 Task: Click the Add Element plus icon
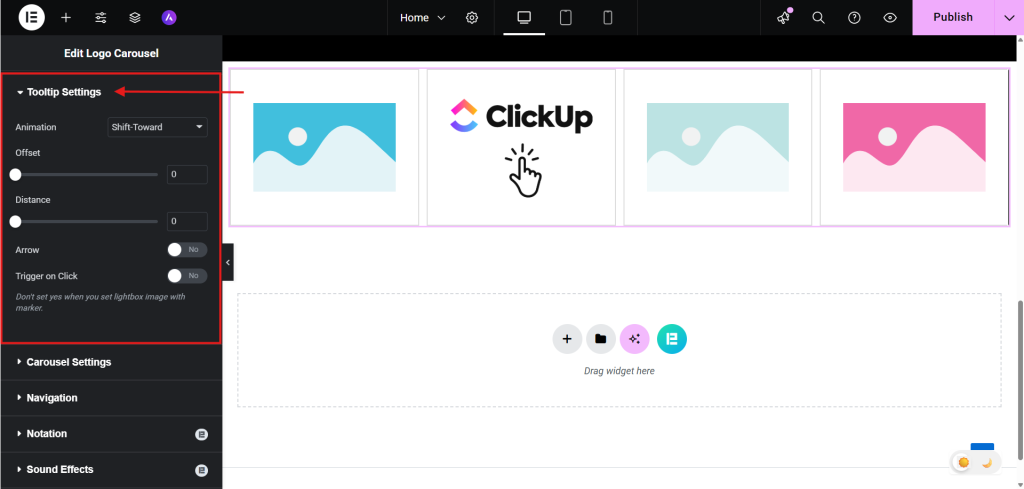pyautogui.click(x=66, y=18)
